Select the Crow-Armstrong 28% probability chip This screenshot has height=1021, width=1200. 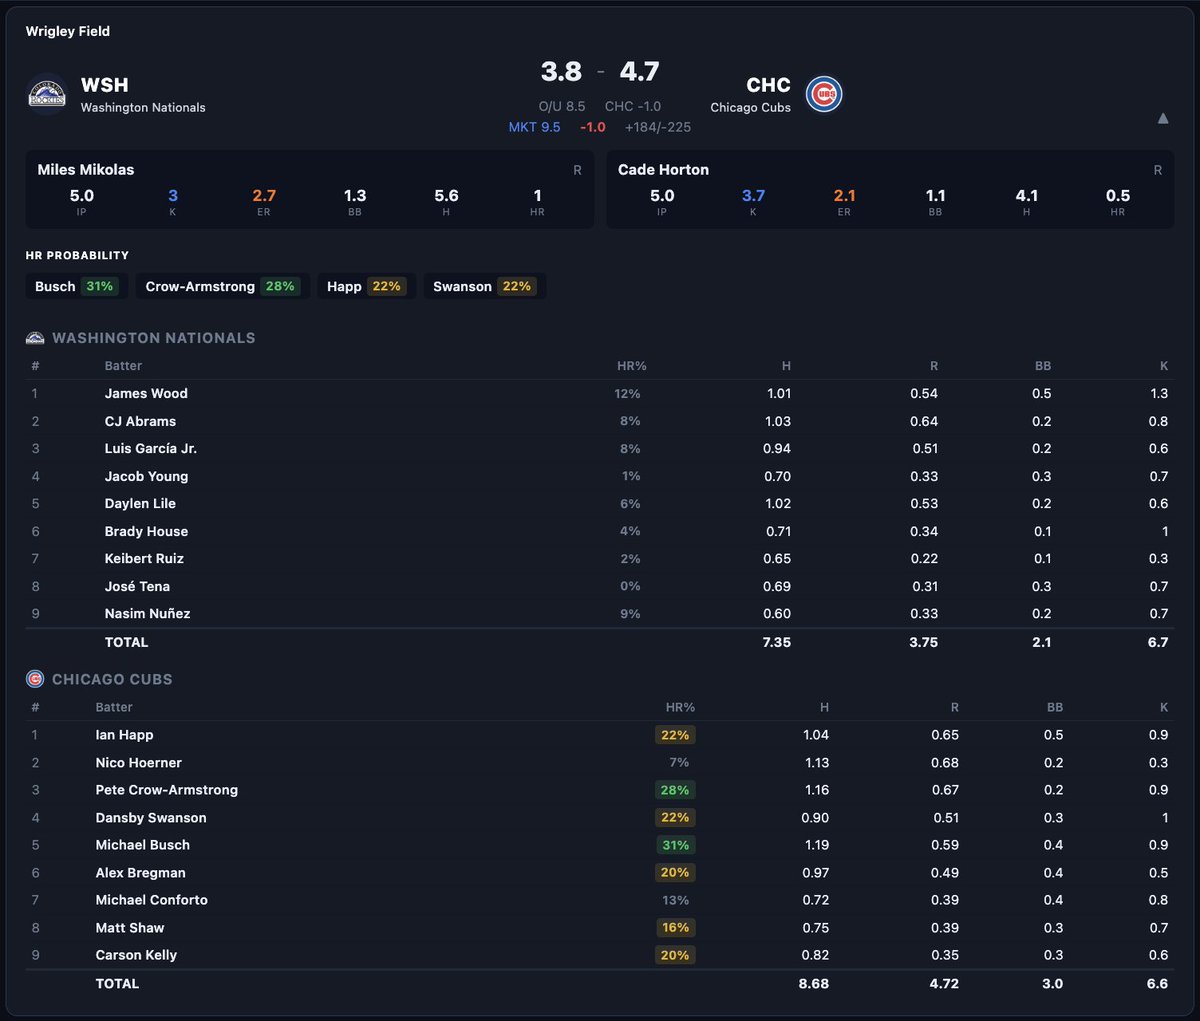click(222, 286)
